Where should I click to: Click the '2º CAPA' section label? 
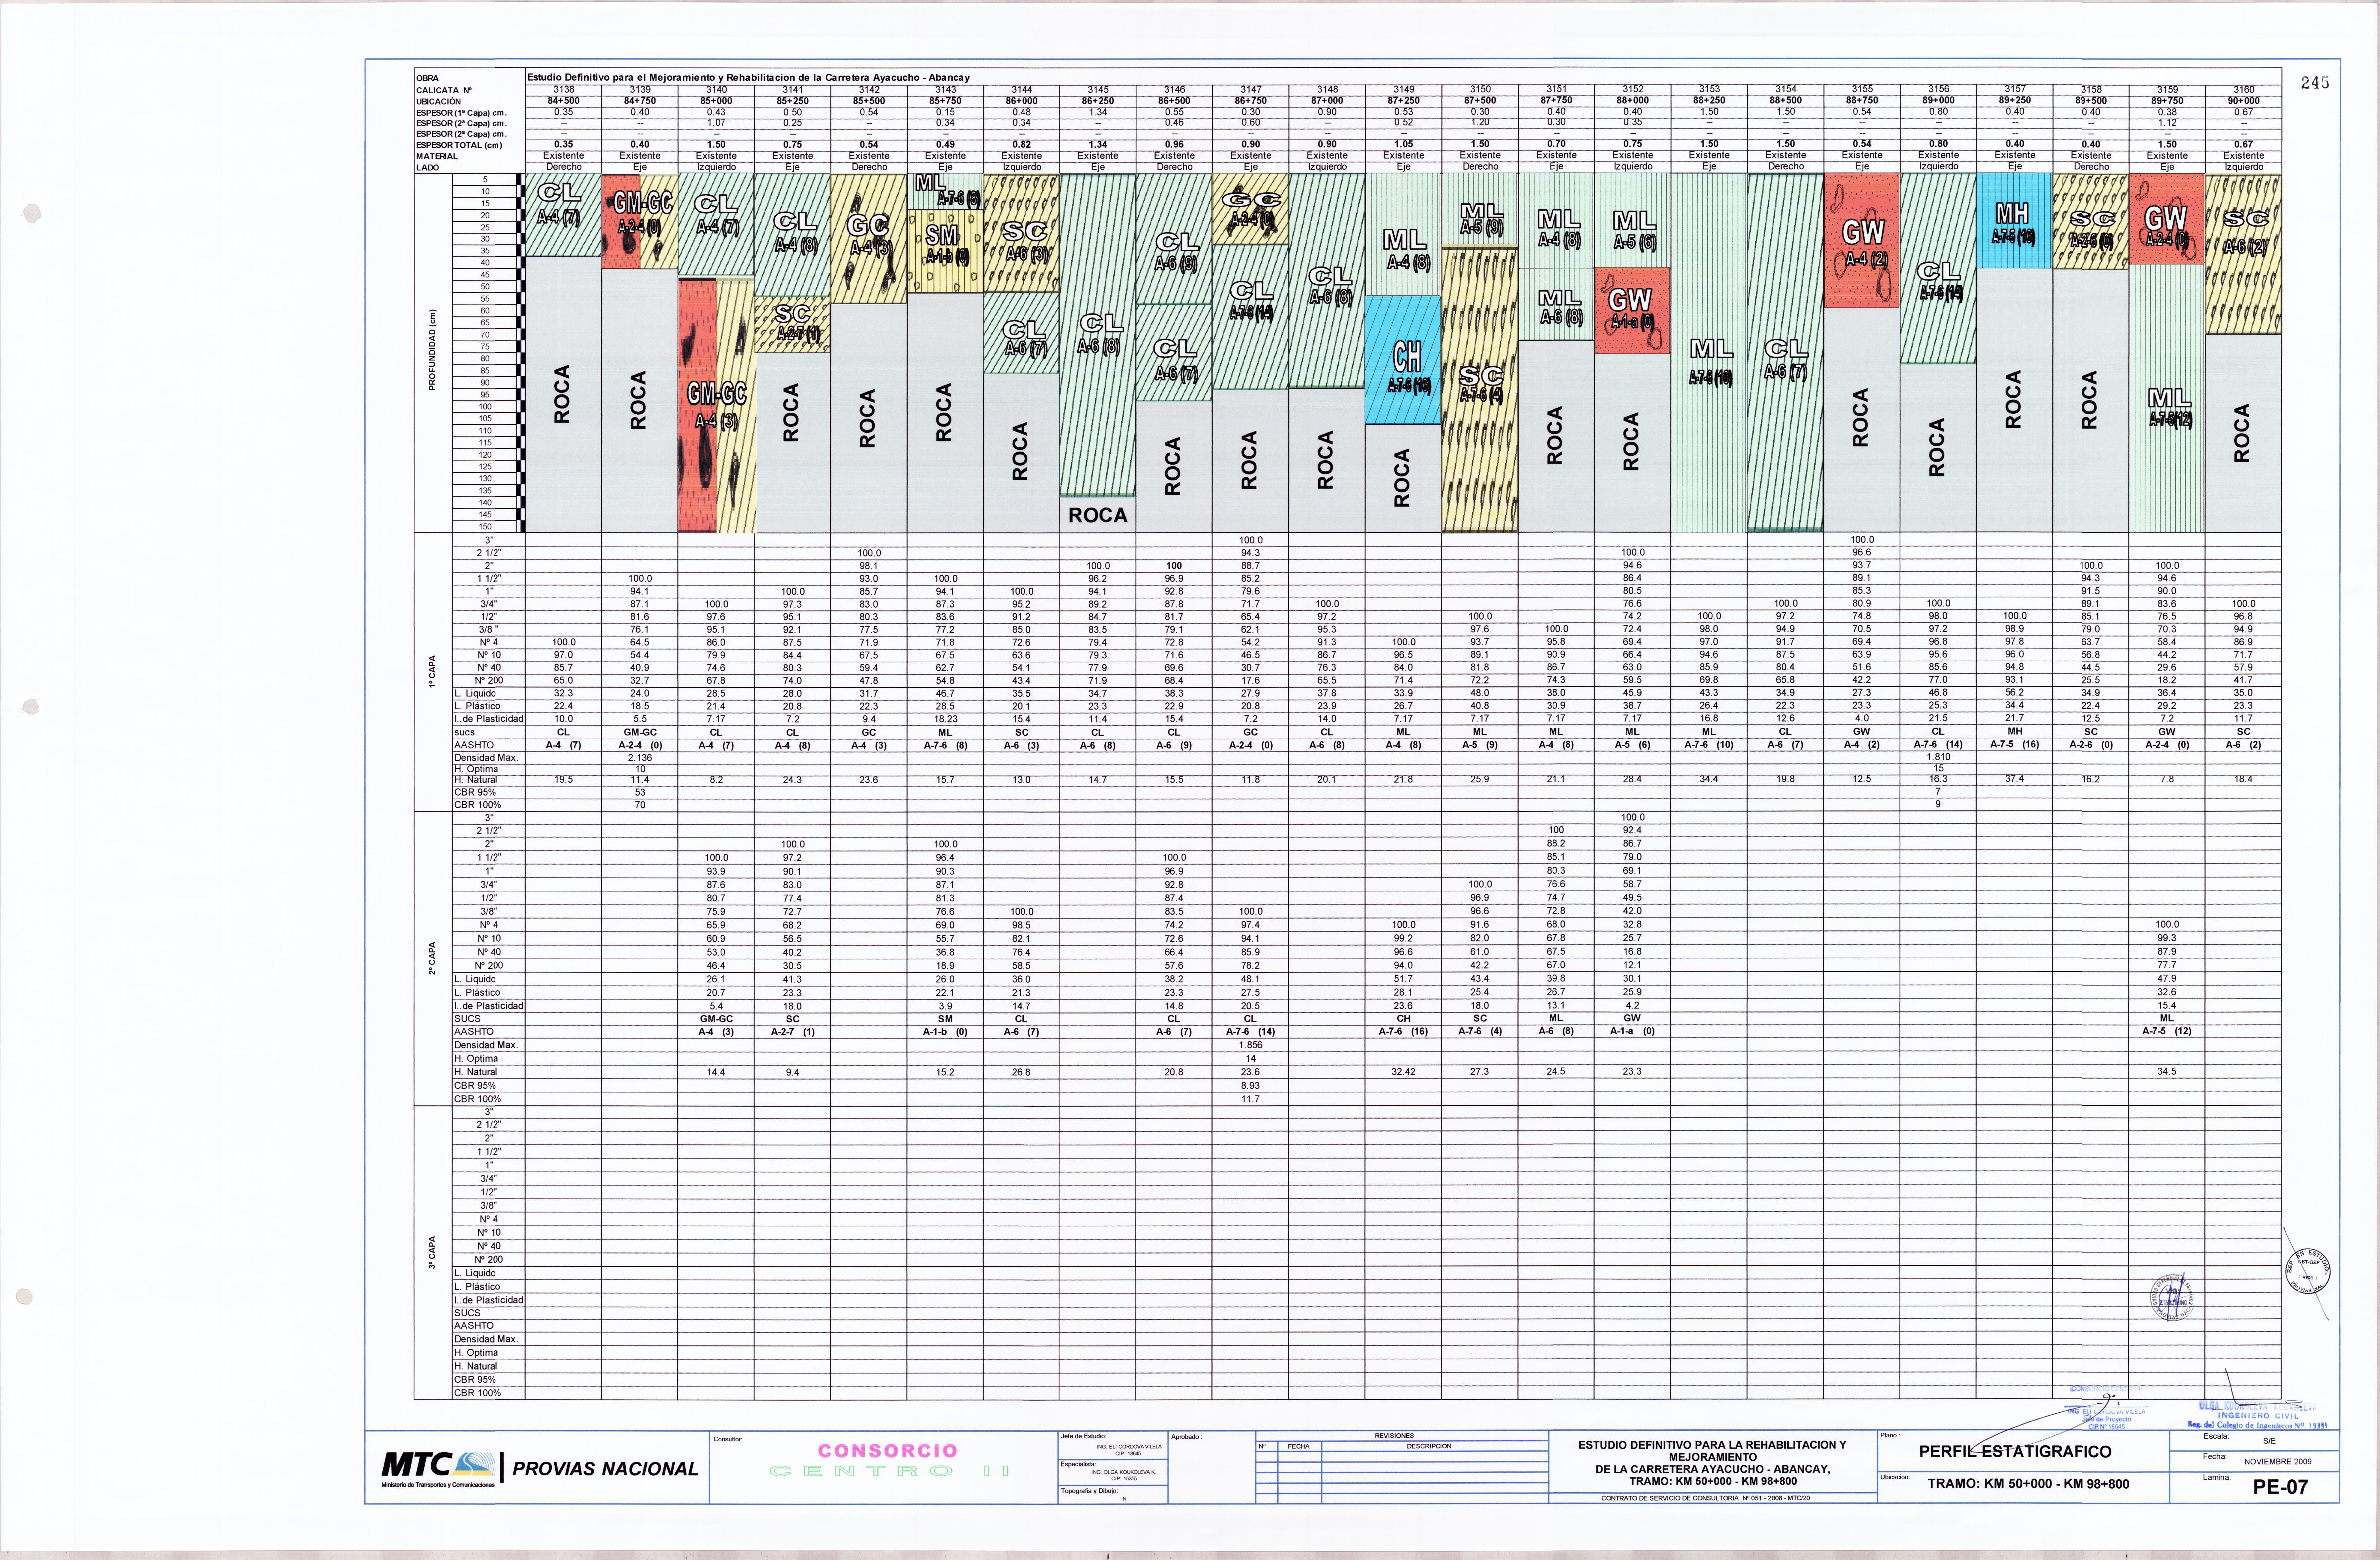(432, 958)
